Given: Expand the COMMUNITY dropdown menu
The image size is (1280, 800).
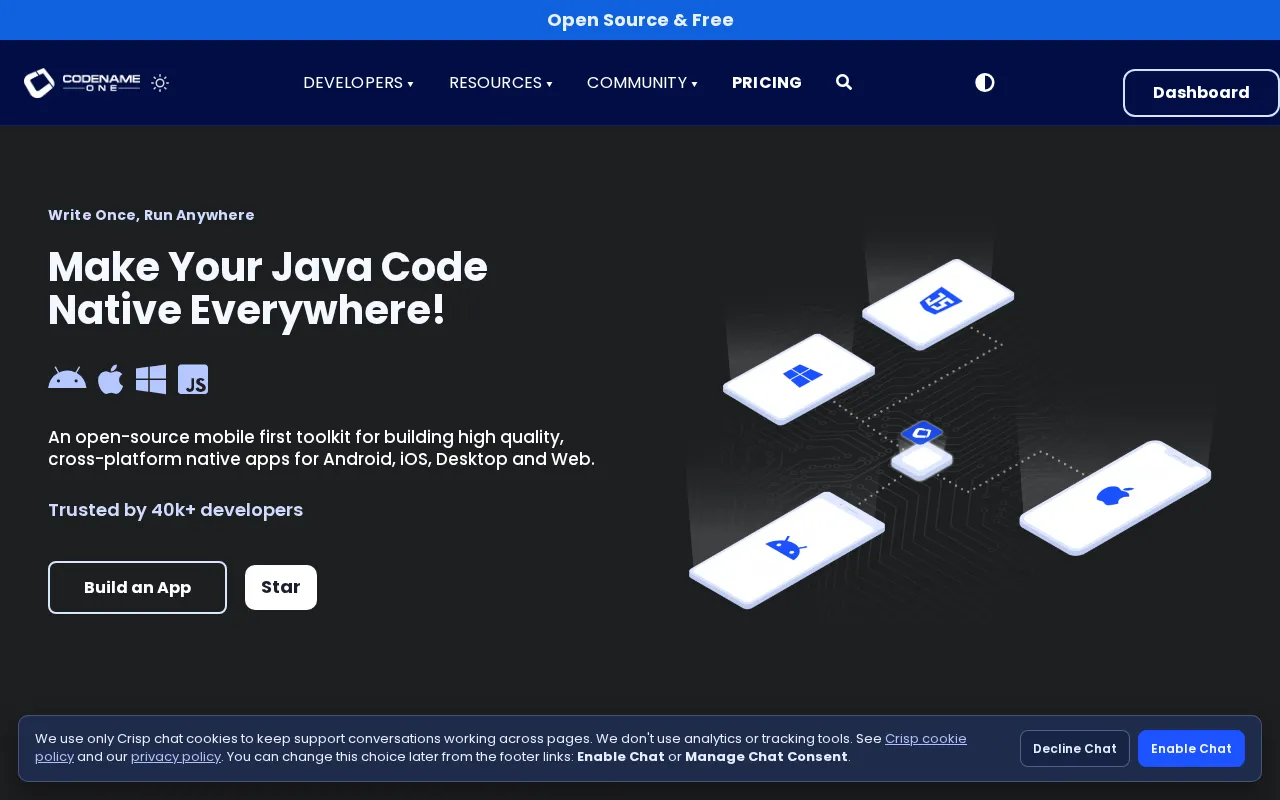Looking at the screenshot, I should [642, 83].
